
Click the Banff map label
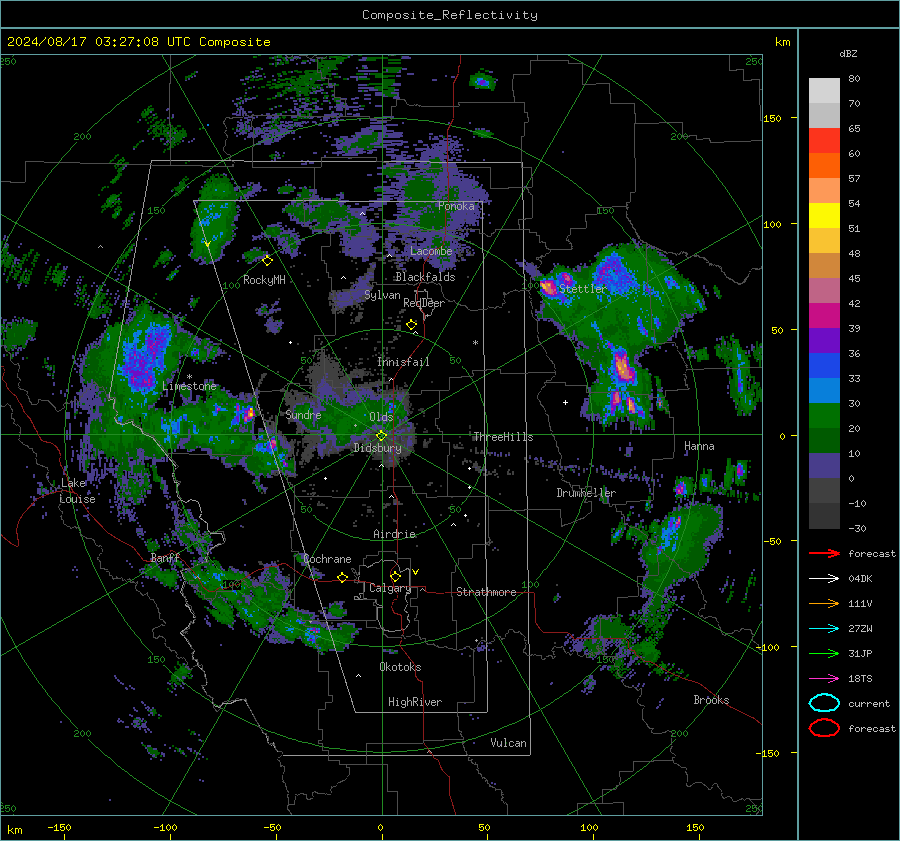click(x=165, y=558)
